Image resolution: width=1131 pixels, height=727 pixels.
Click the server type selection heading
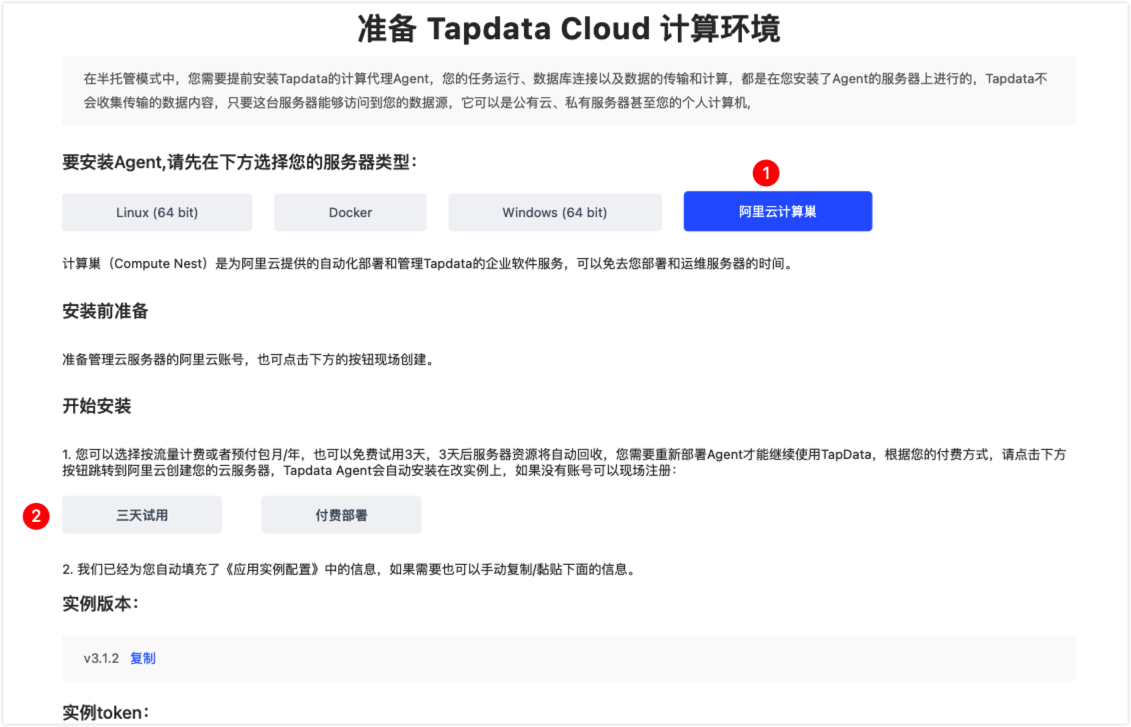click(236, 162)
